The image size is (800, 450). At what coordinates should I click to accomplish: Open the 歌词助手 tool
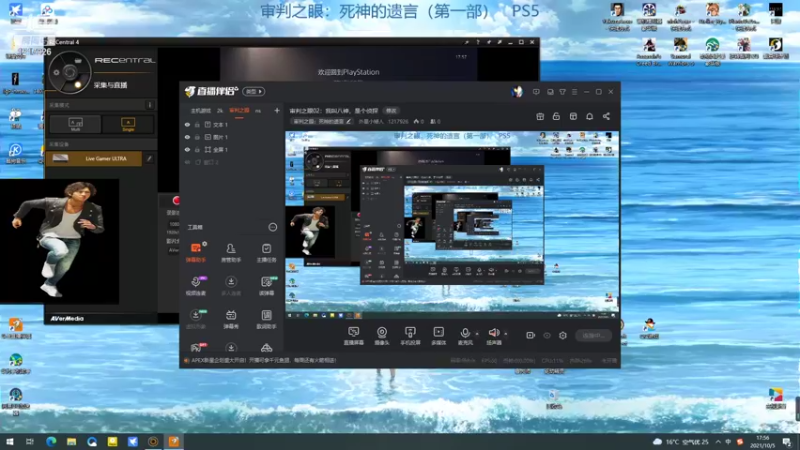[266, 319]
